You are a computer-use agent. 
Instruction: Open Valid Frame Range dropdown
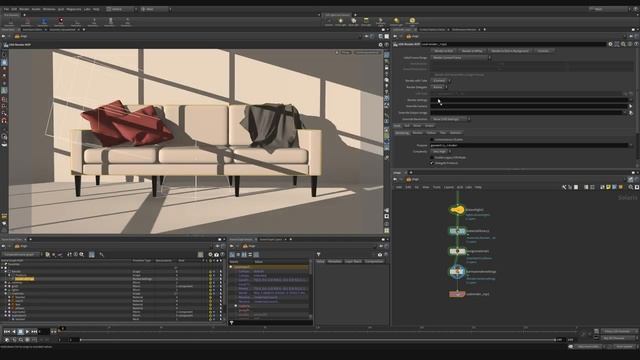pyautogui.click(x=461, y=58)
